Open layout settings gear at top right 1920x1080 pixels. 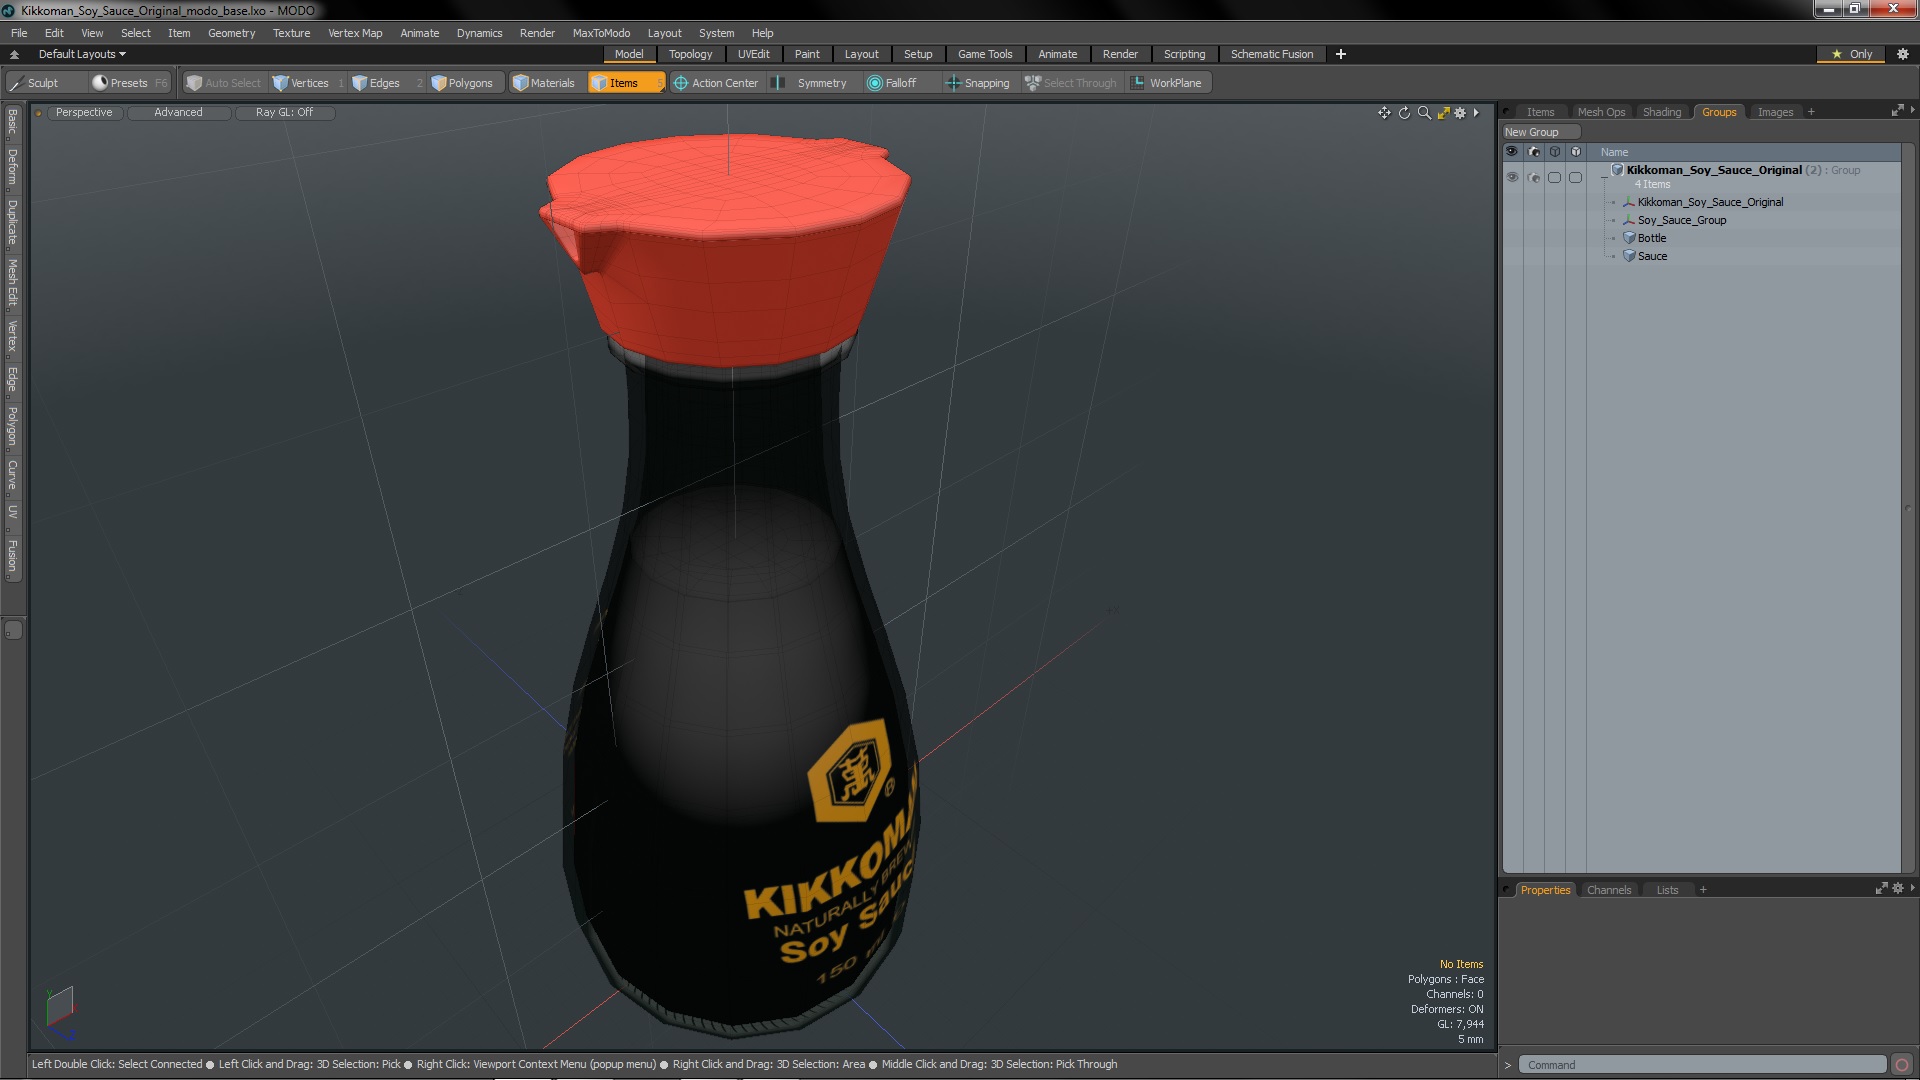tap(1903, 54)
